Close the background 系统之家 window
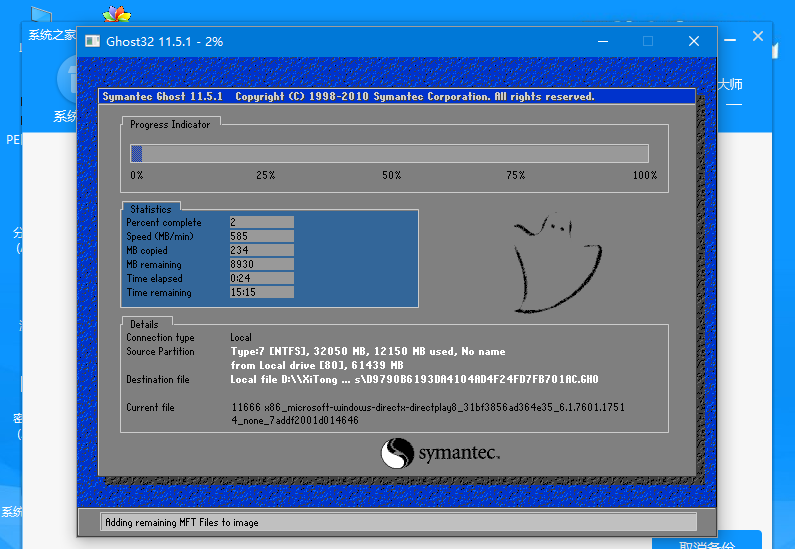The width and height of the screenshot is (795, 549). (758, 37)
